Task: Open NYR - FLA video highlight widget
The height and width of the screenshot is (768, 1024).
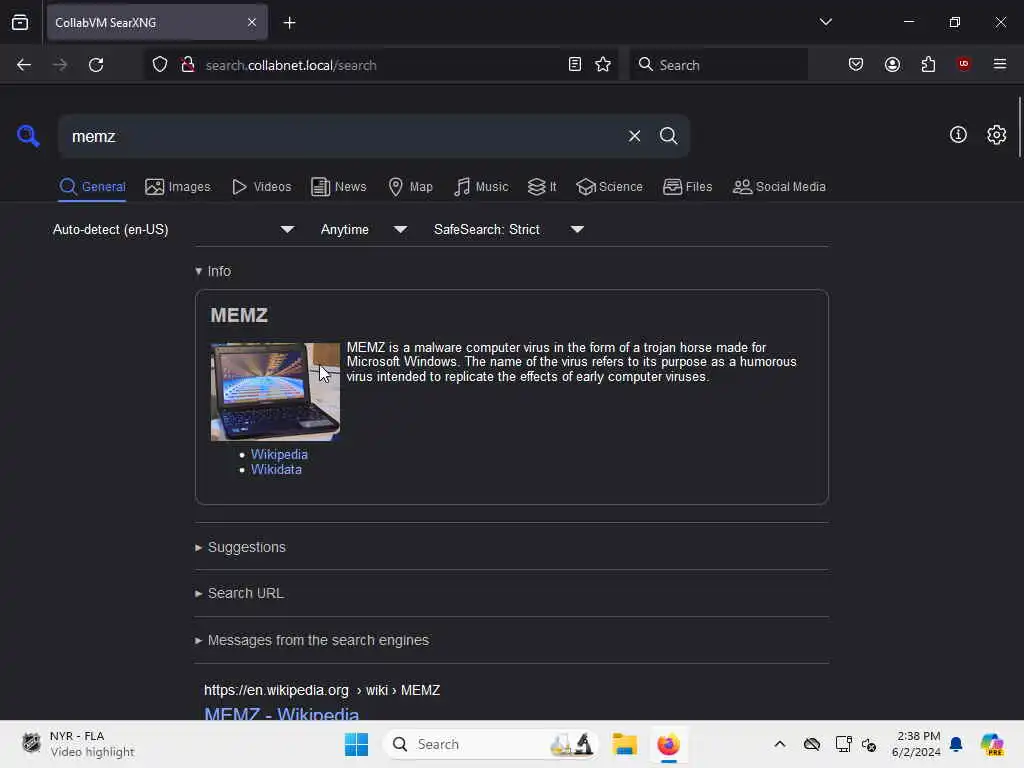Action: click(x=78, y=744)
